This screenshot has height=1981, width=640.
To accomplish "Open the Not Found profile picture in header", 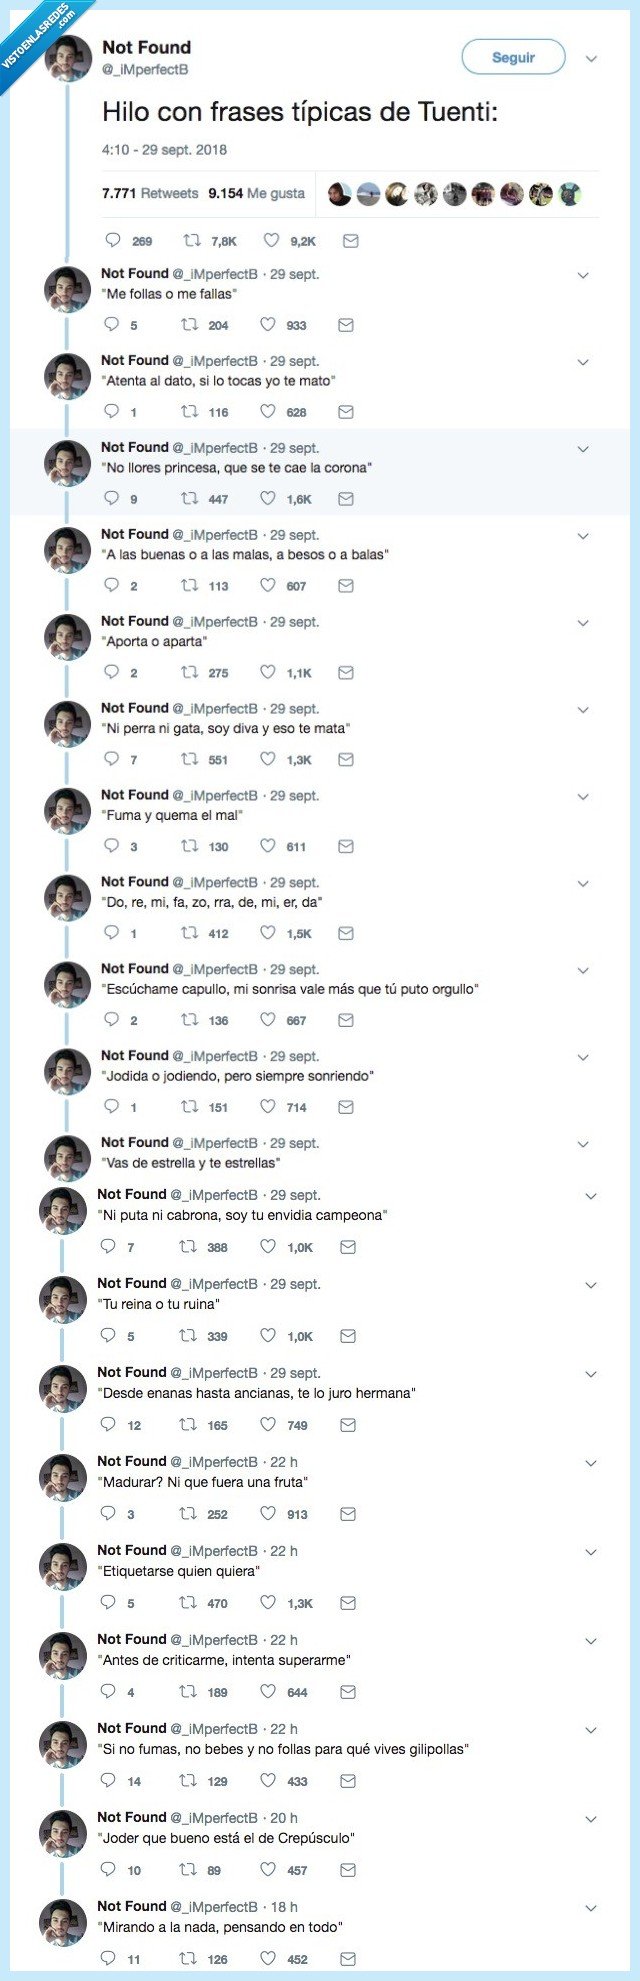I will point(69,58).
